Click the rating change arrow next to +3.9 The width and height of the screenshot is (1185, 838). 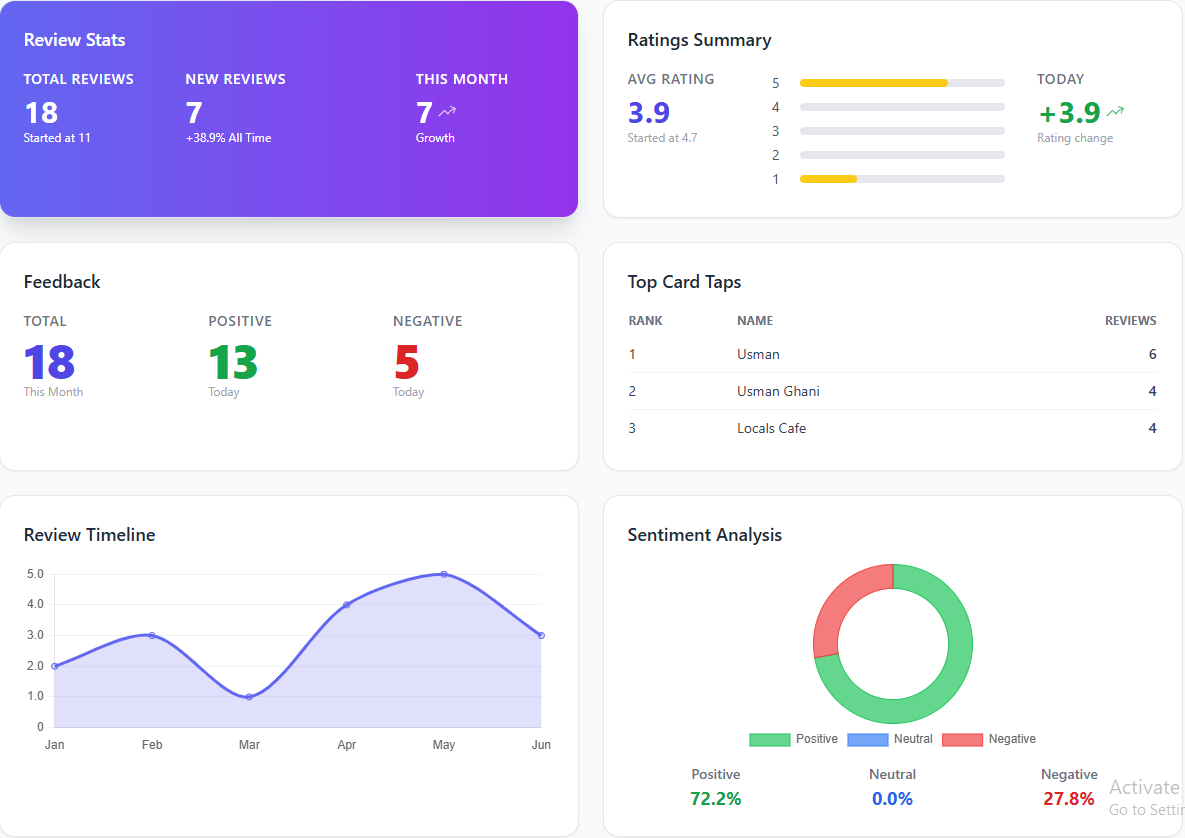coord(1116,111)
